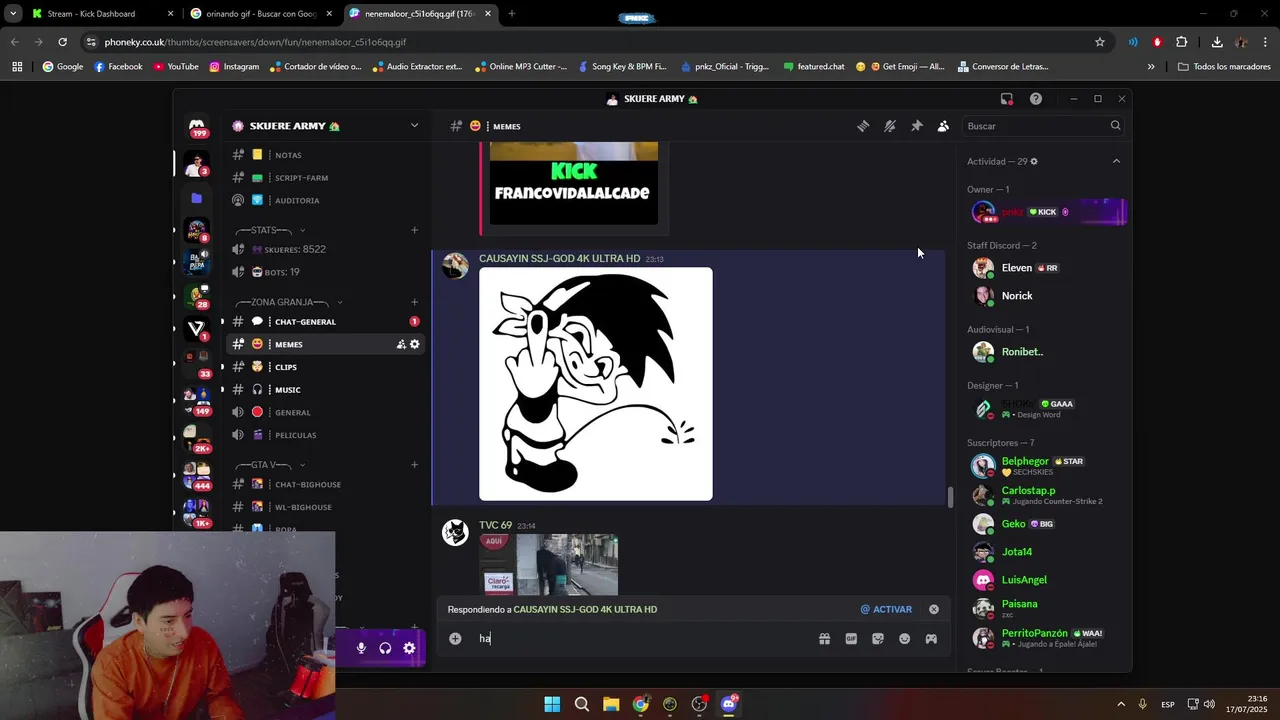Open Todos los marcadores folder
Viewport: 1280px width, 720px height.
coord(1225,67)
